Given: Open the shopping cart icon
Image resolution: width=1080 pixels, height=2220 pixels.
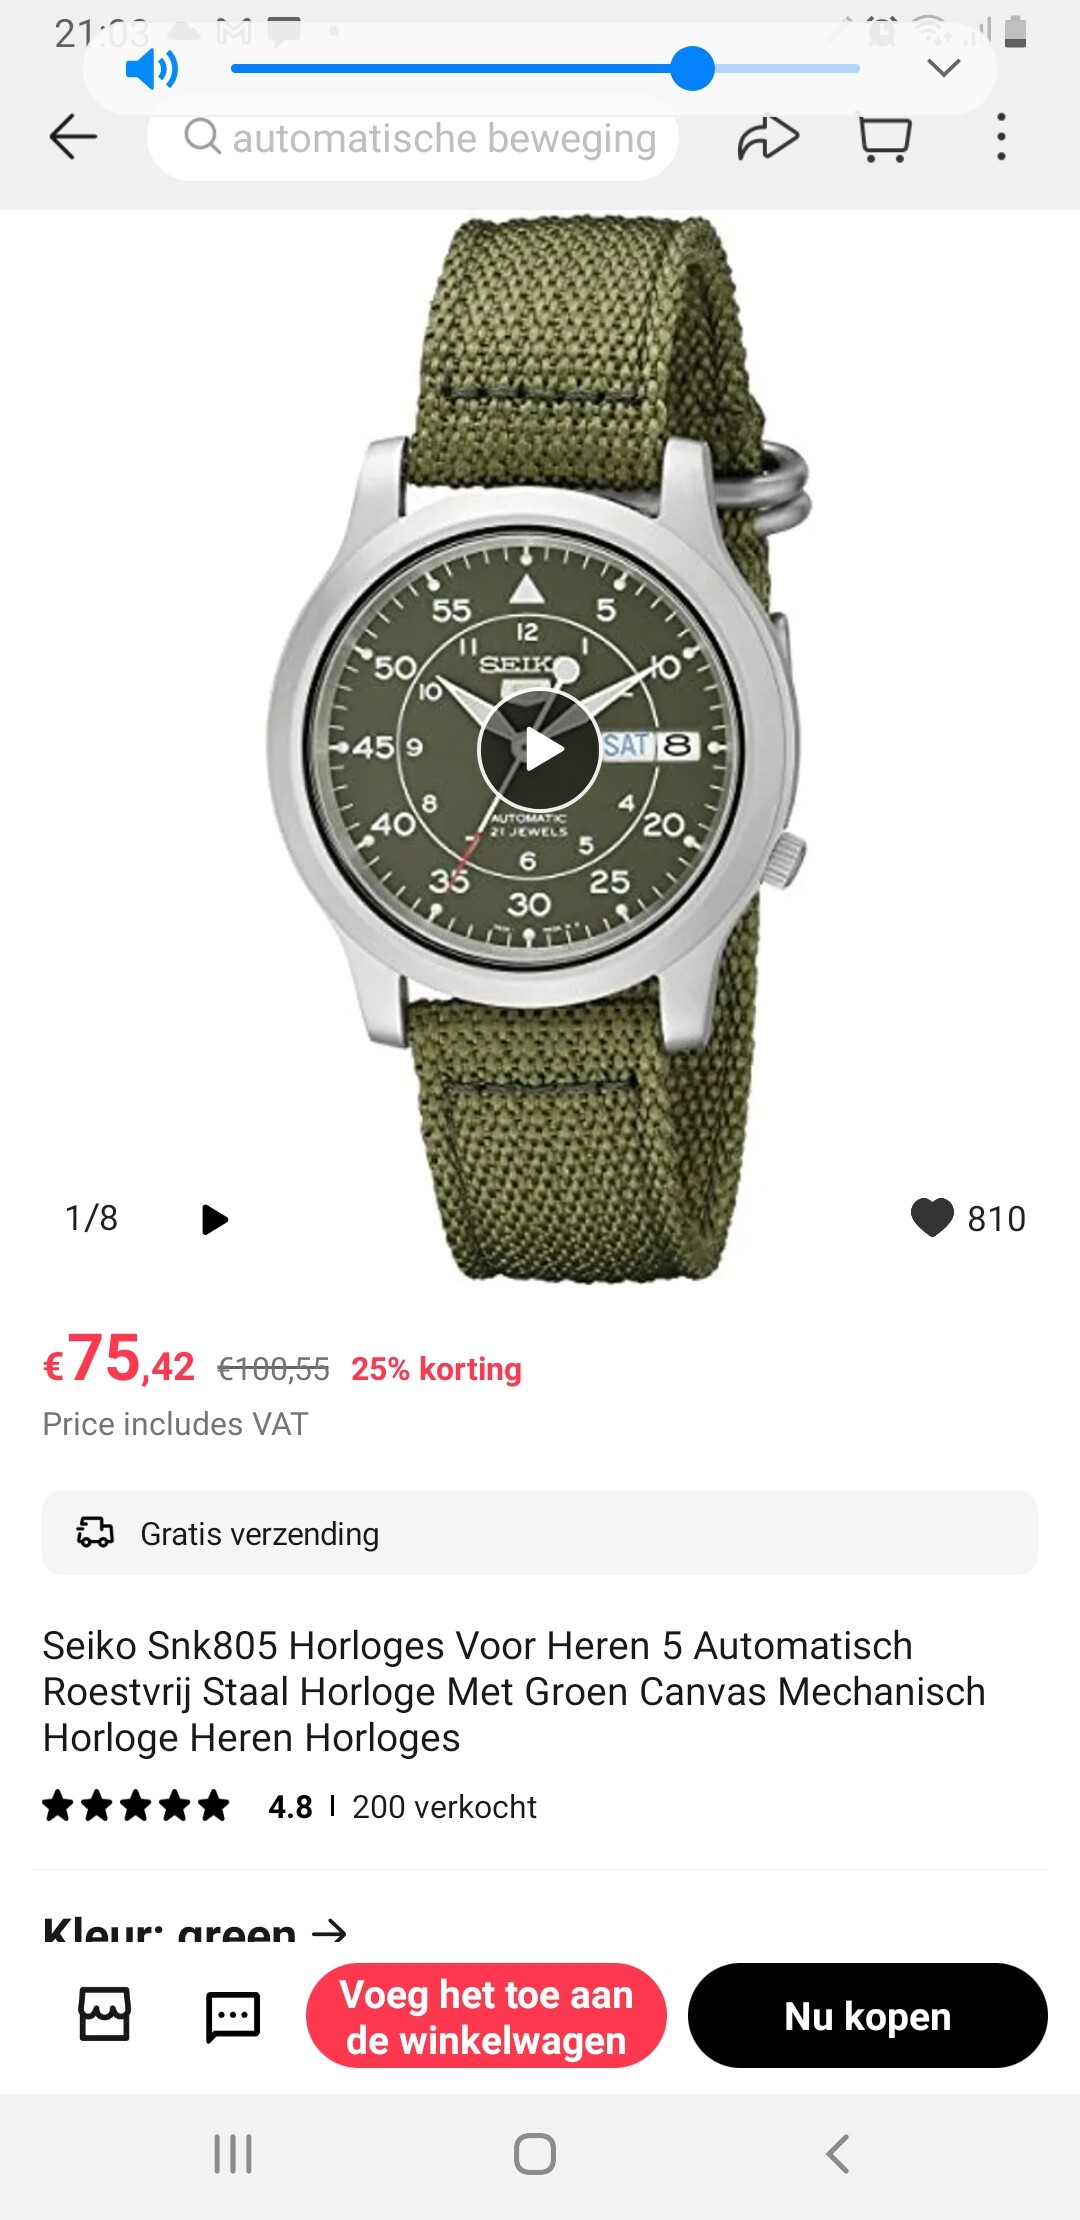Looking at the screenshot, I should 885,138.
